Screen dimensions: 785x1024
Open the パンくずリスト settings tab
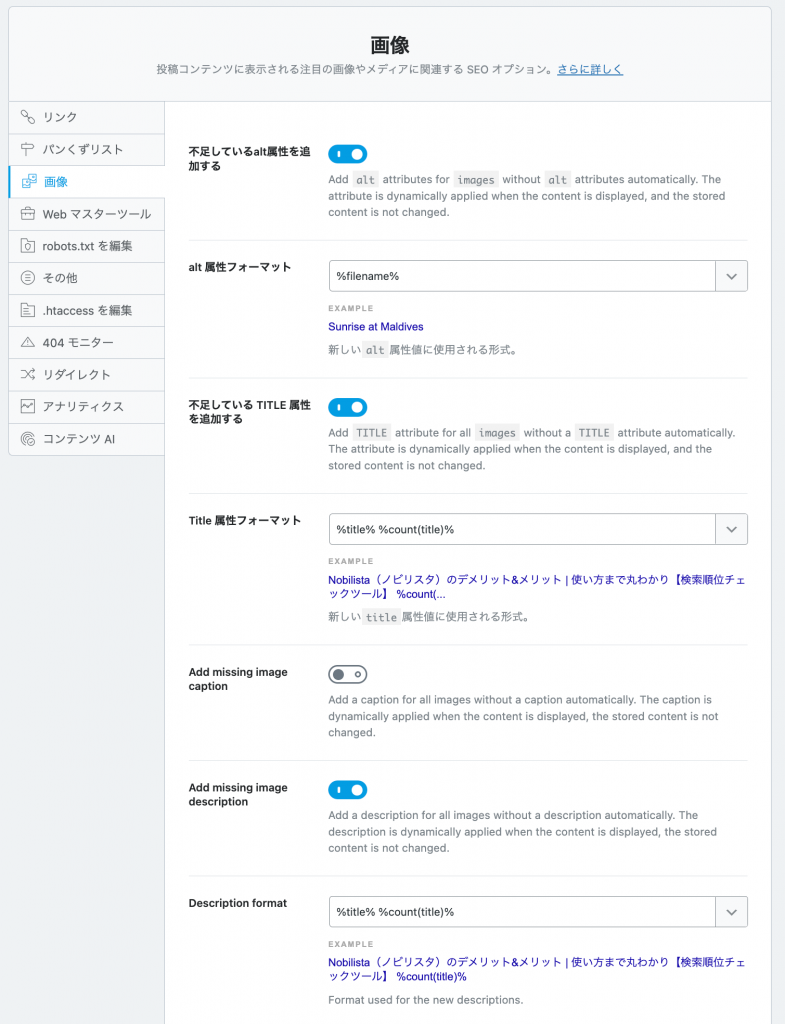pyautogui.click(x=86, y=150)
